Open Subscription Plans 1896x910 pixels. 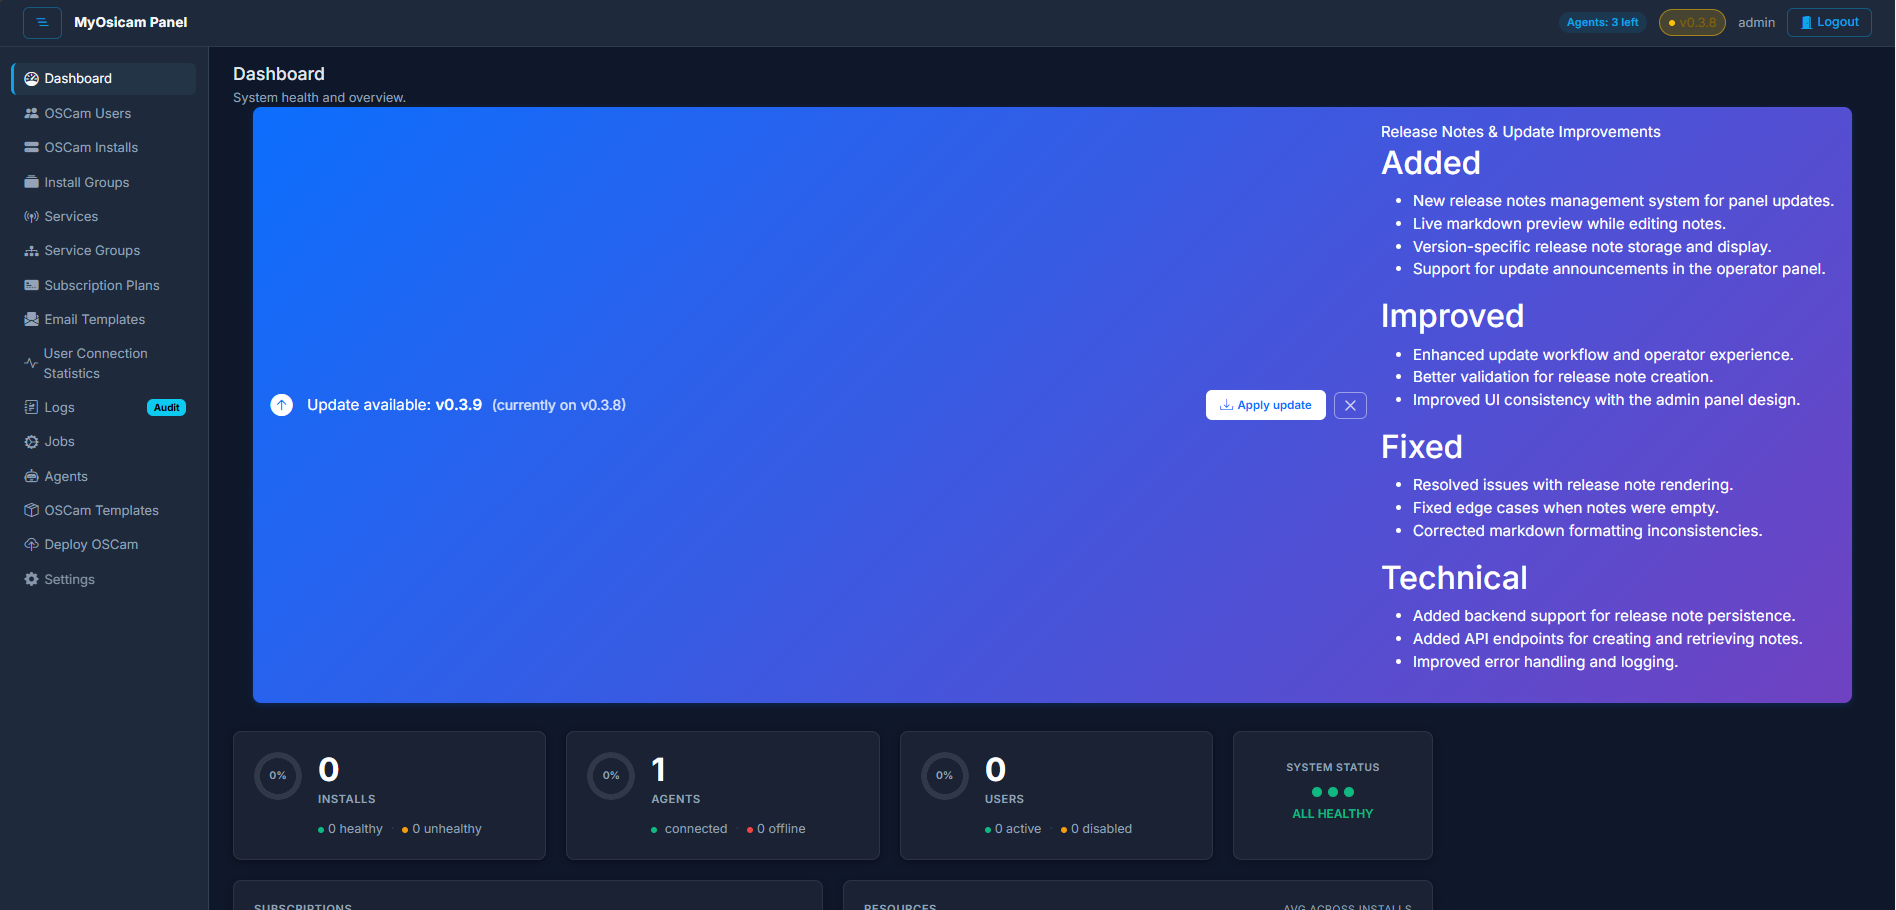tap(104, 285)
